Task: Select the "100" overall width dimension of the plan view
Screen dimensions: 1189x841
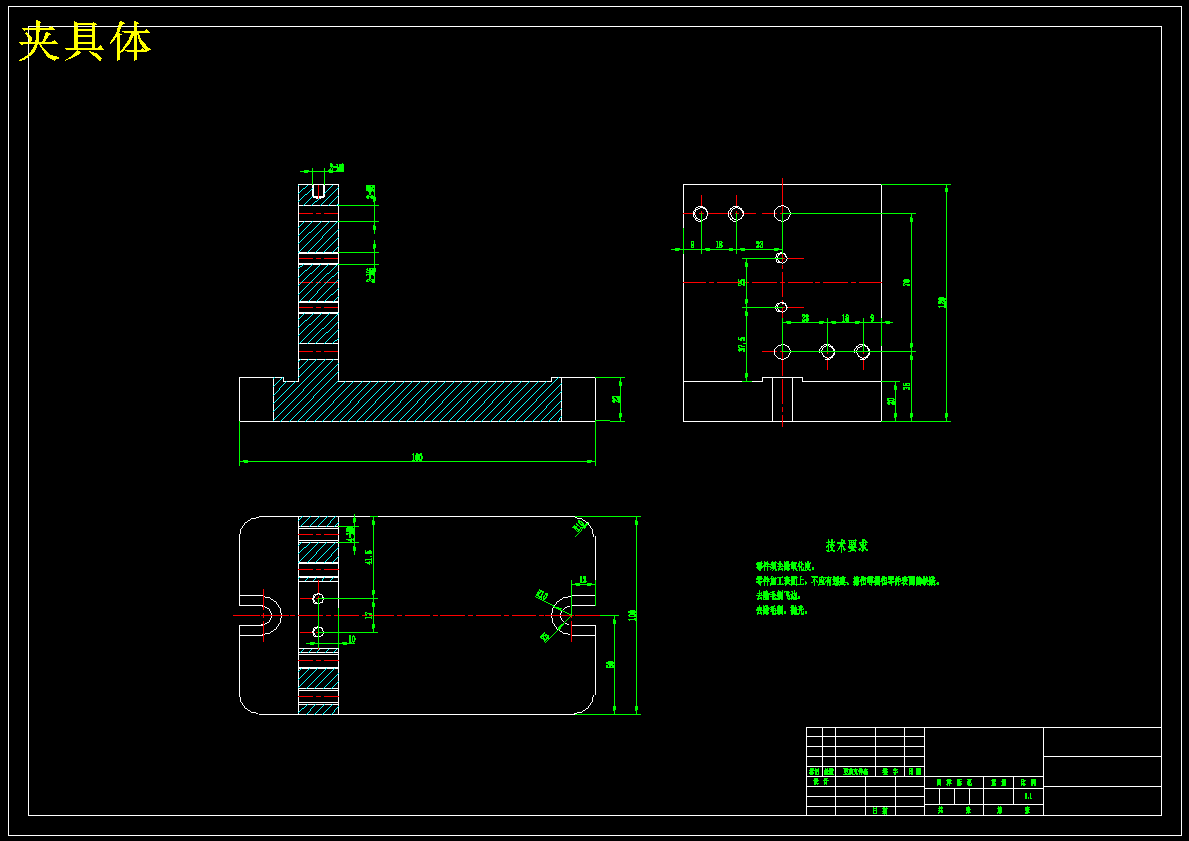Action: (632, 614)
